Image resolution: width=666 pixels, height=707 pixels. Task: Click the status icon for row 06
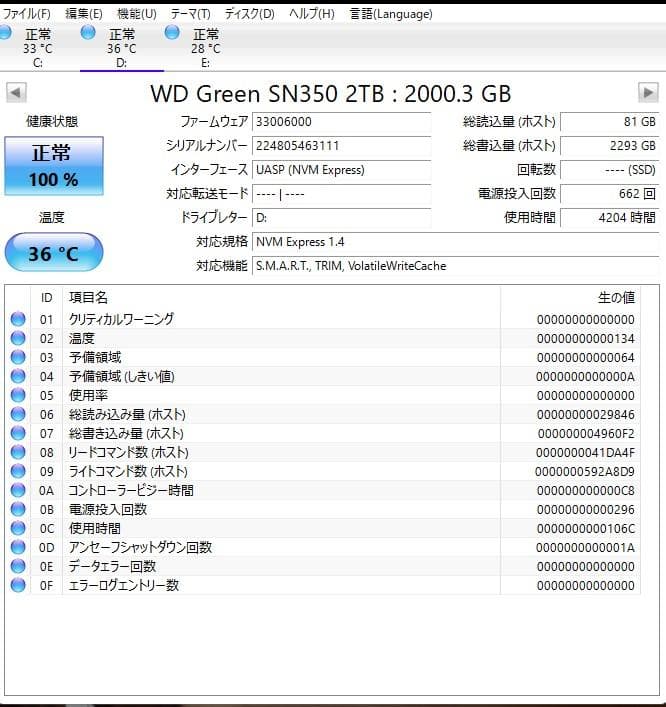tap(18, 413)
